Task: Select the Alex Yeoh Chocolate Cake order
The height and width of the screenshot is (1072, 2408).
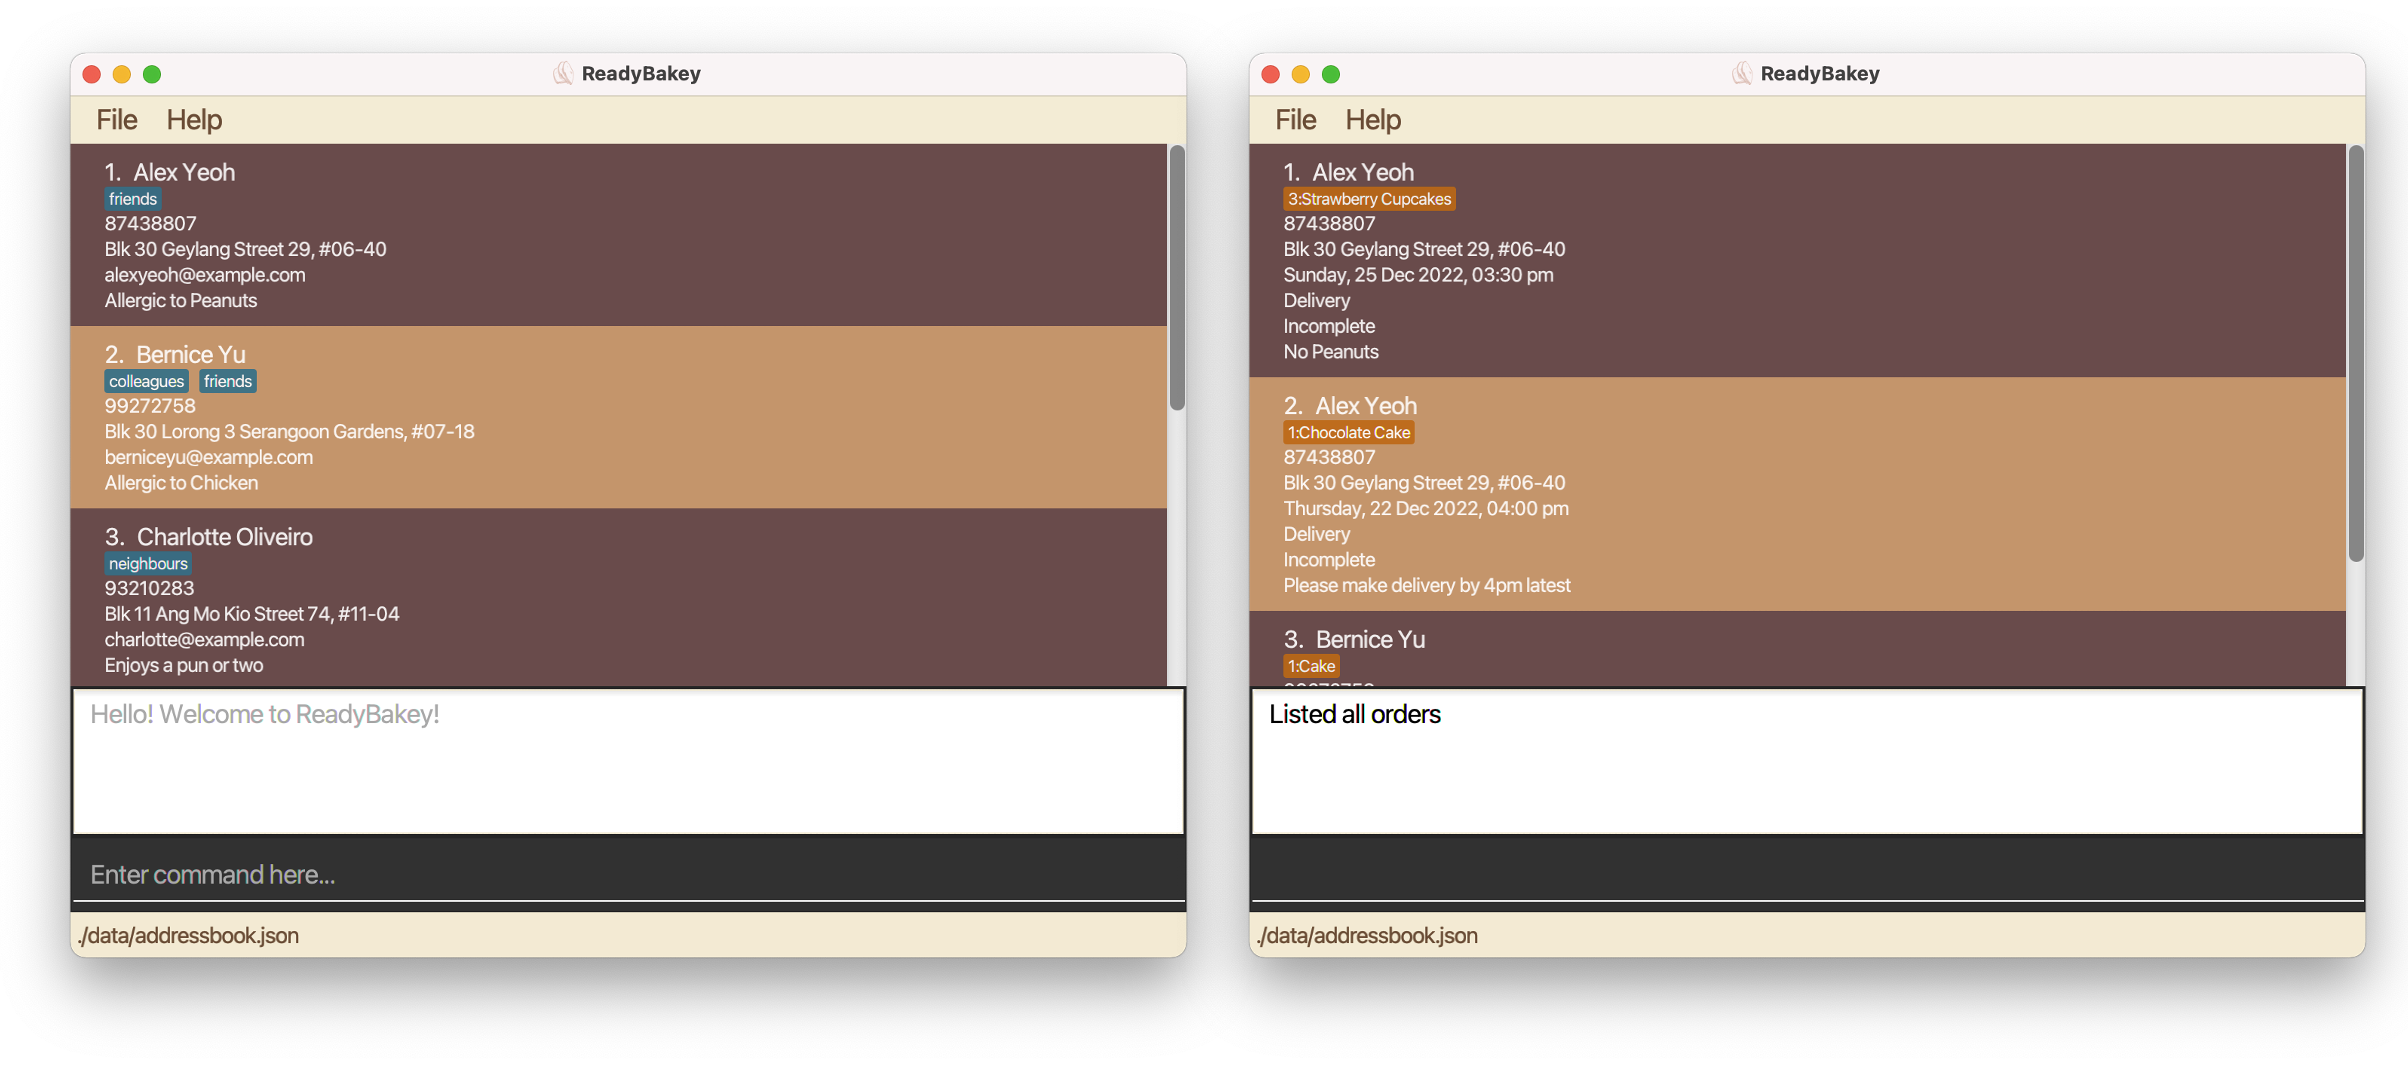Action: [1796, 494]
